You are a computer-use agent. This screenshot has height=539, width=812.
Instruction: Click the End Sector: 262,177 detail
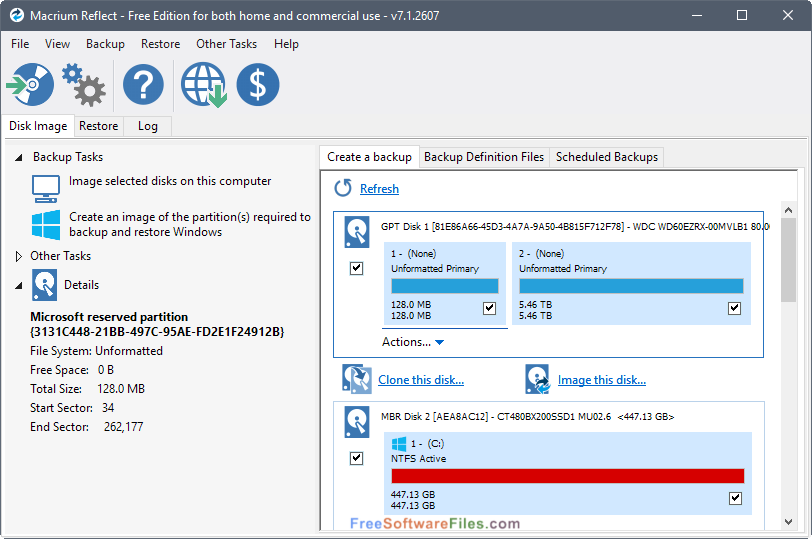86,427
